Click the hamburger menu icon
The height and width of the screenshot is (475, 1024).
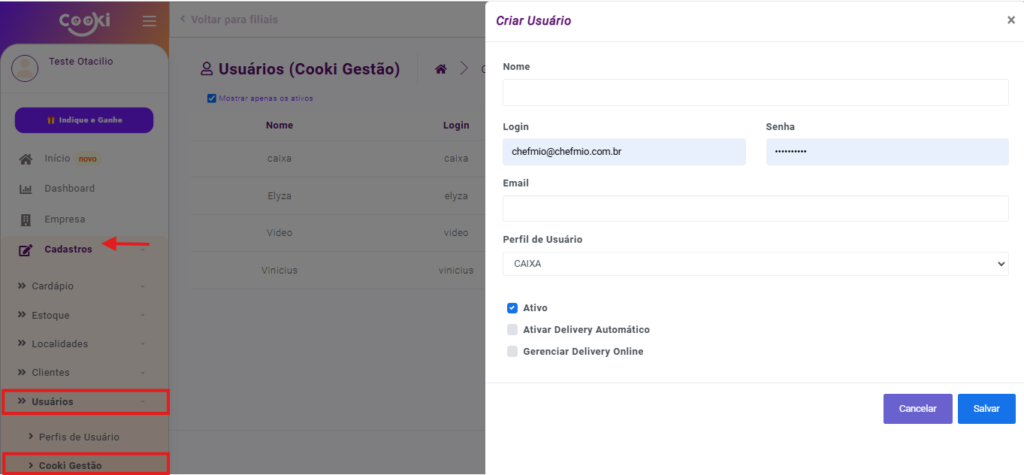149,21
